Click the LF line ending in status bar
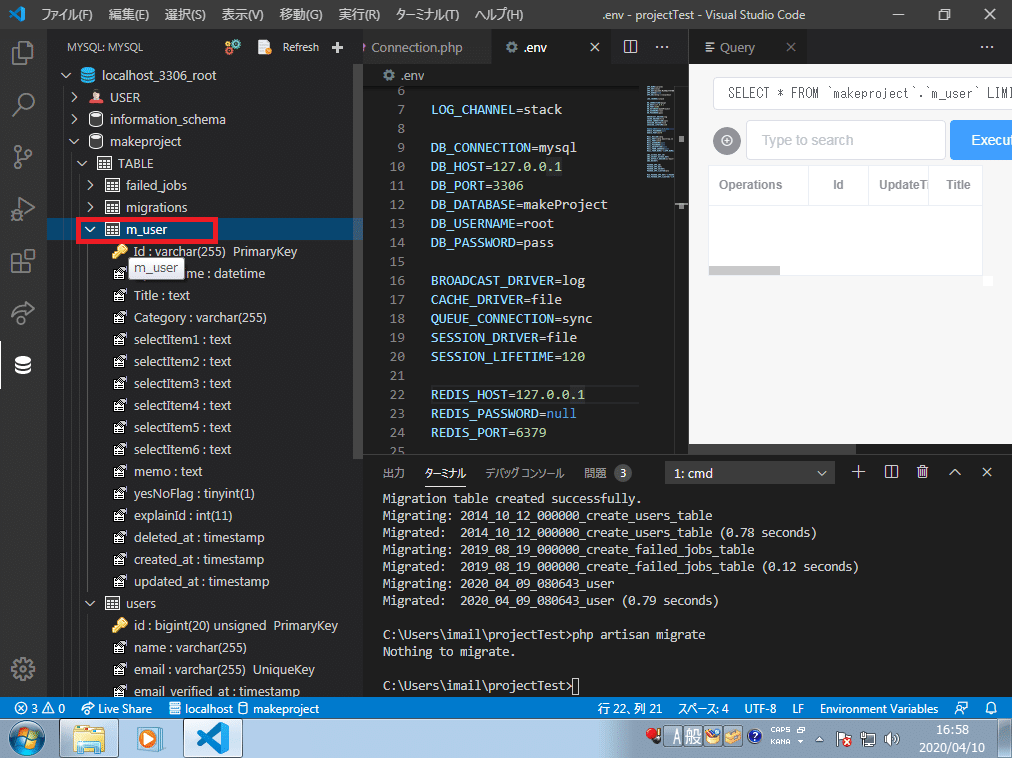 [798, 708]
